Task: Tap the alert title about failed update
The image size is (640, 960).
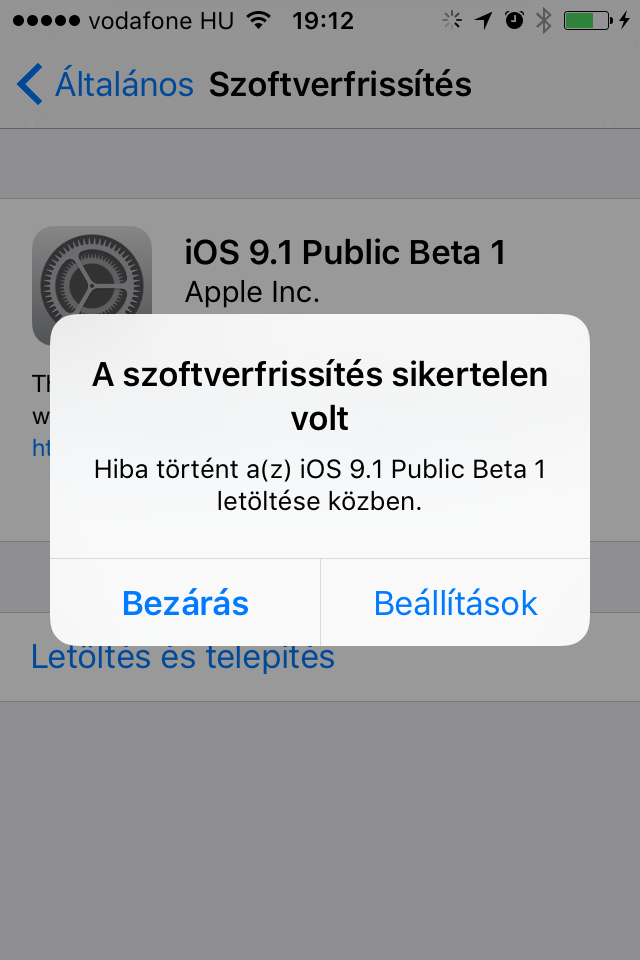Action: coord(320,396)
